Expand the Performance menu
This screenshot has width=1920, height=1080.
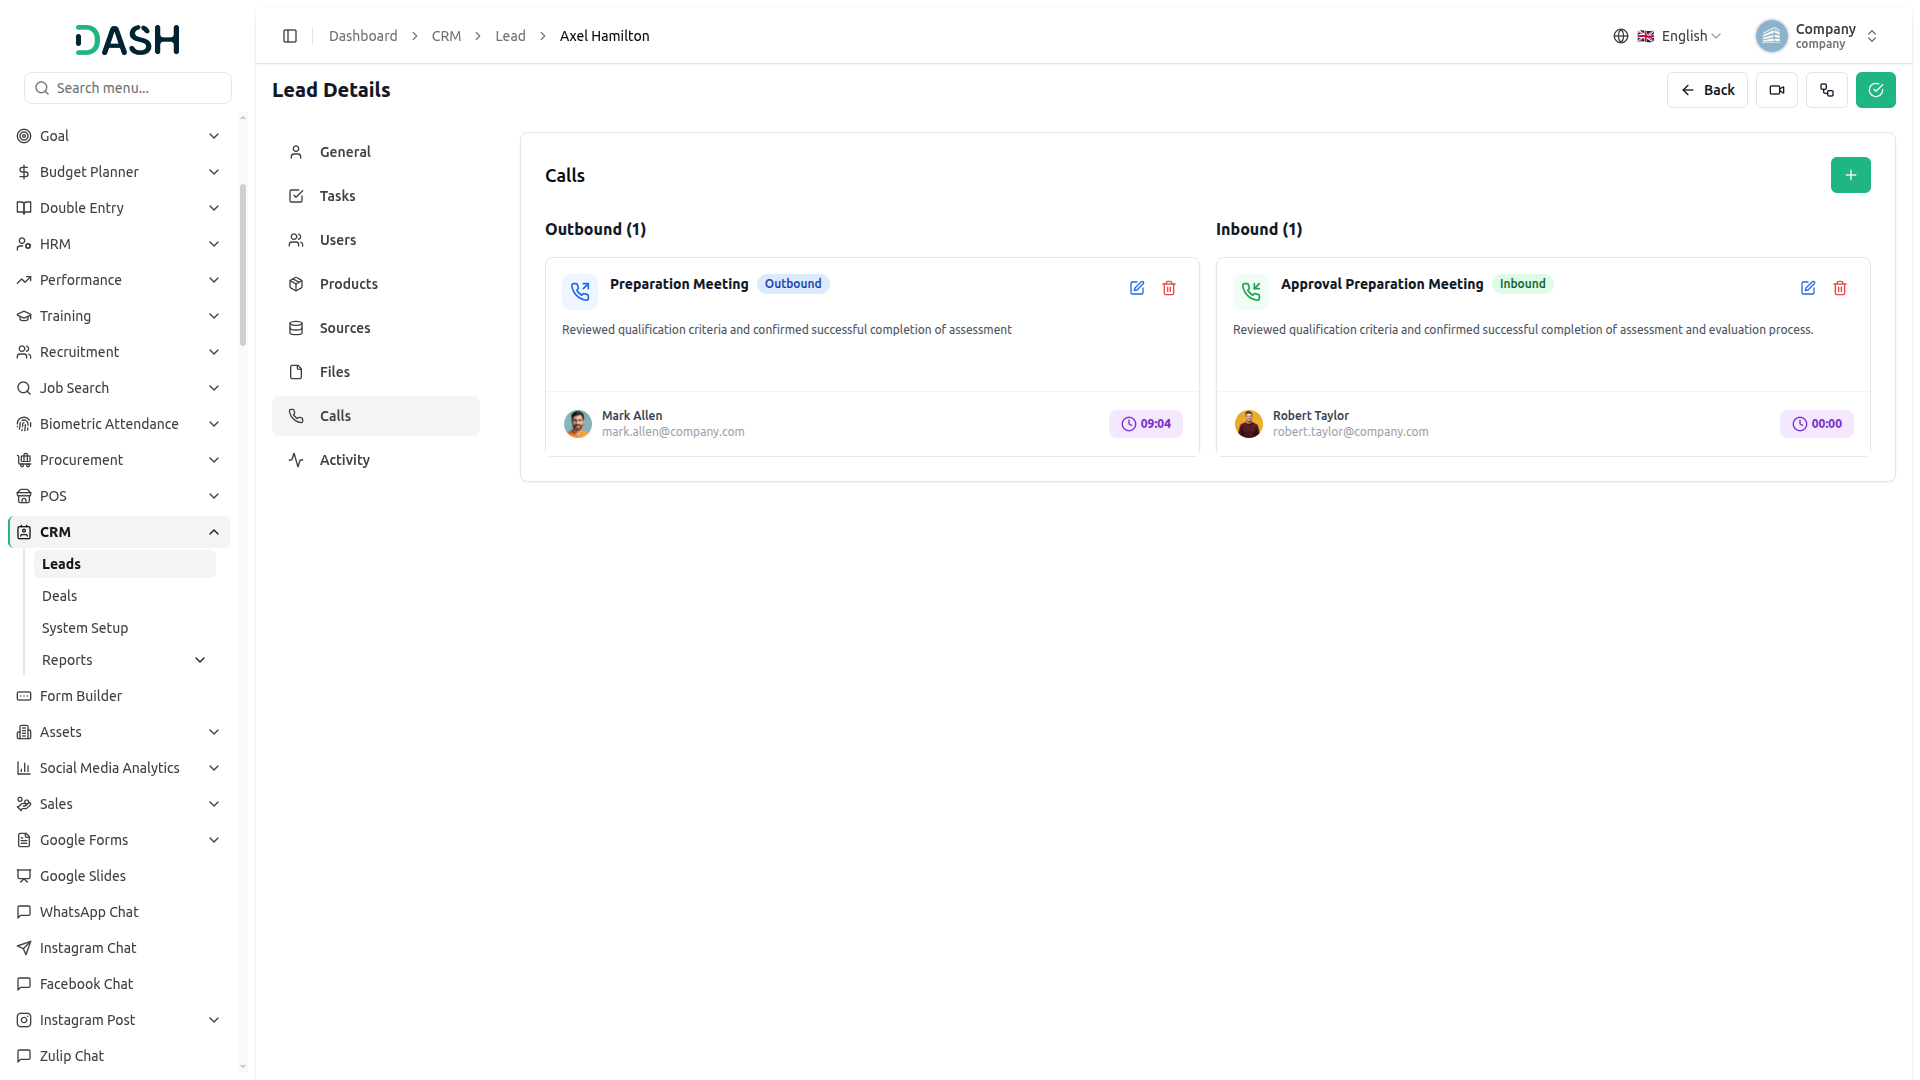click(214, 280)
